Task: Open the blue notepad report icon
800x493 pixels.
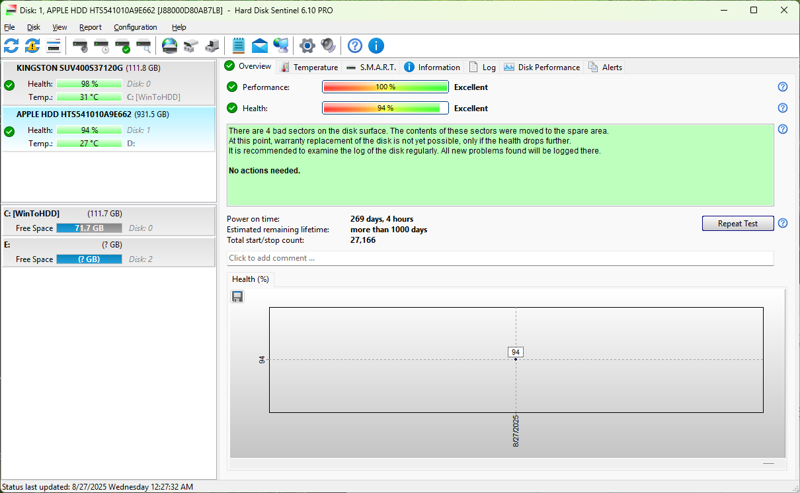Action: coord(238,46)
